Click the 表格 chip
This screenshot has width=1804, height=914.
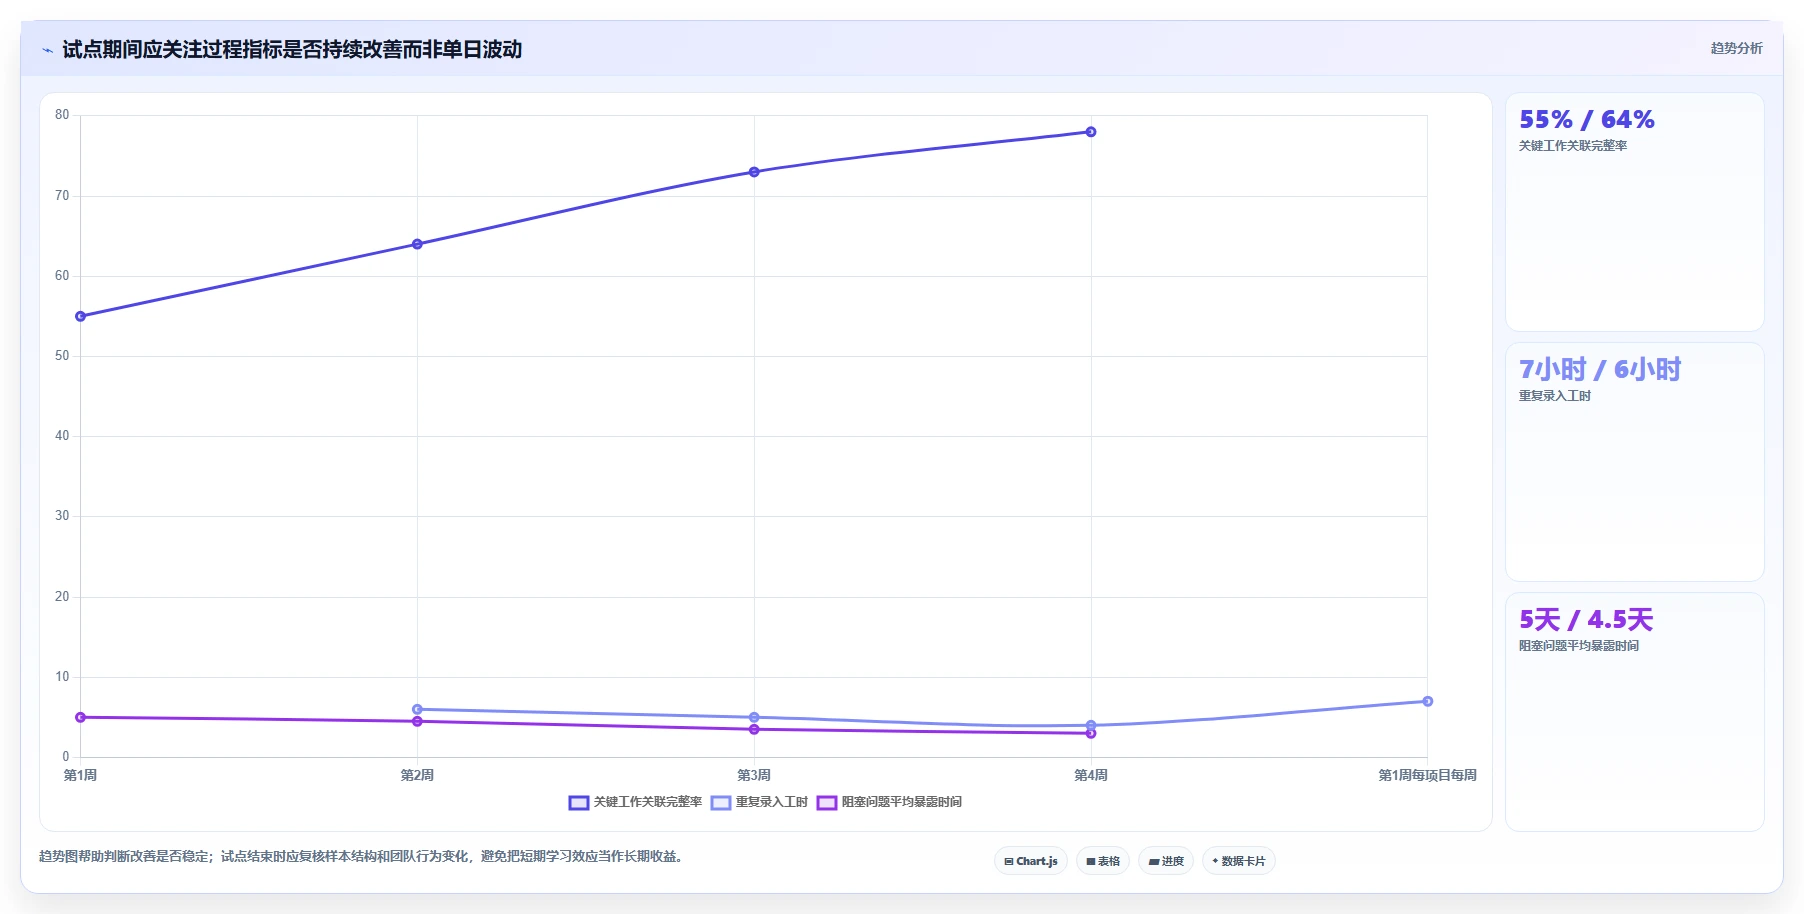[x=1103, y=861]
